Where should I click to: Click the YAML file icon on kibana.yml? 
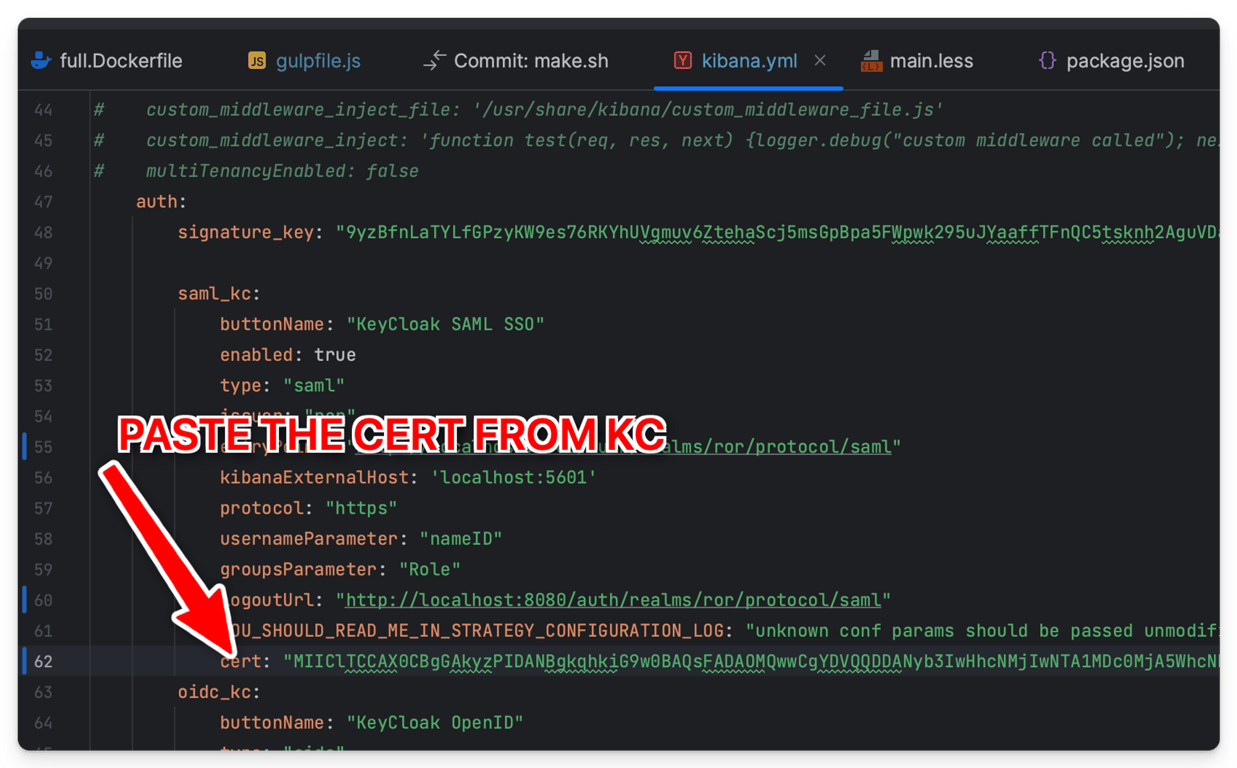click(x=682, y=61)
